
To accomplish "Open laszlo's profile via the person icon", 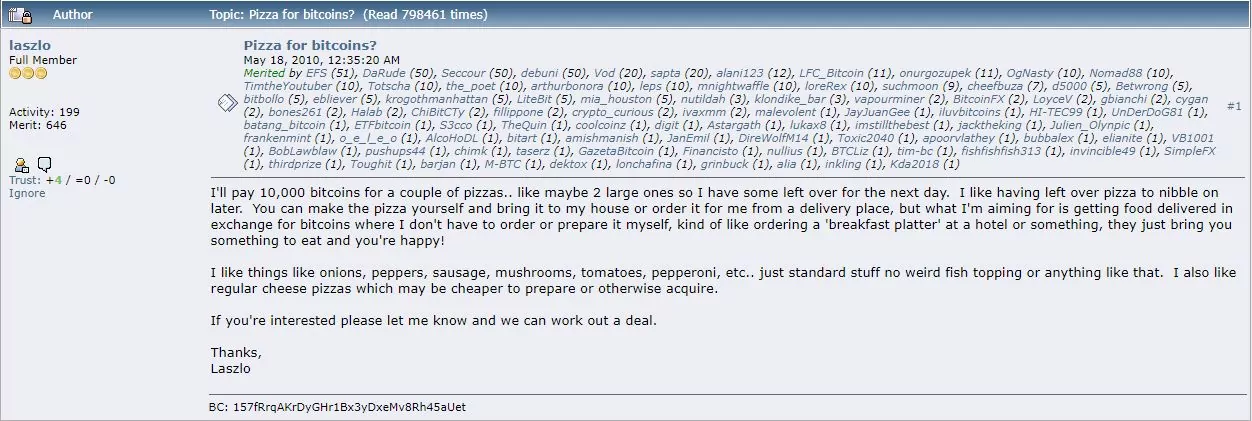I will coord(21,165).
